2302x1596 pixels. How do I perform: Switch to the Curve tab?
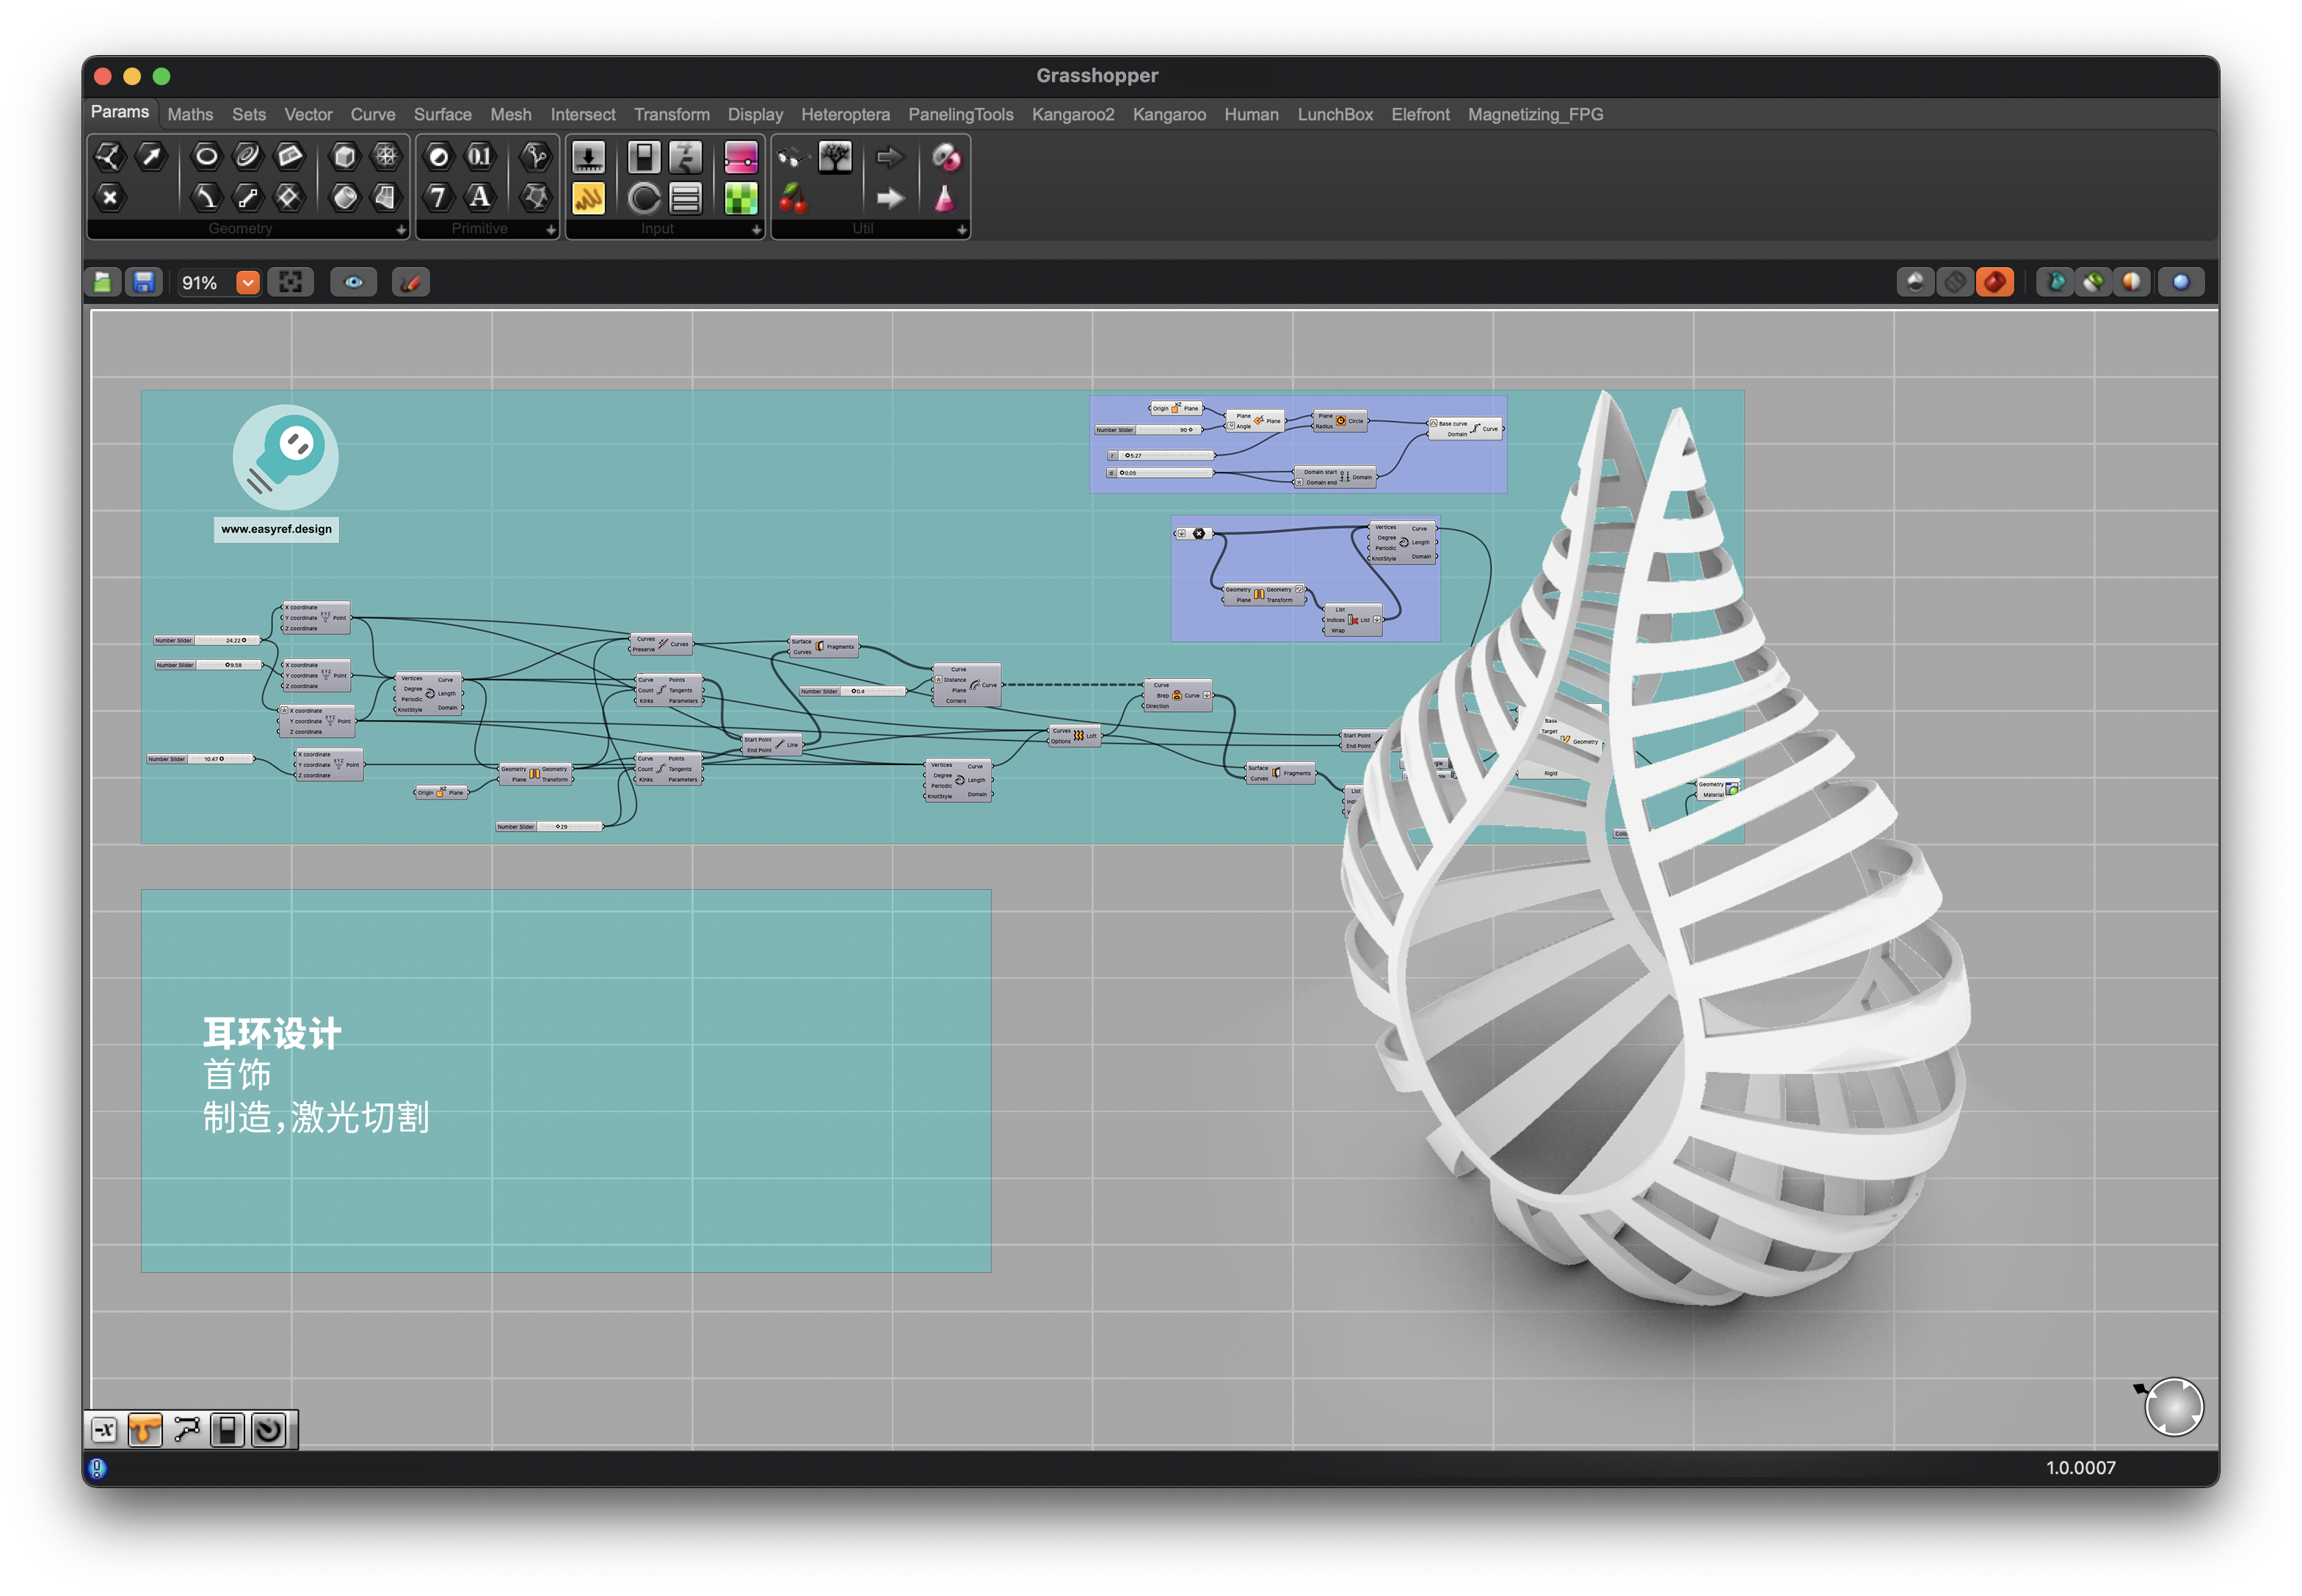pos(372,114)
